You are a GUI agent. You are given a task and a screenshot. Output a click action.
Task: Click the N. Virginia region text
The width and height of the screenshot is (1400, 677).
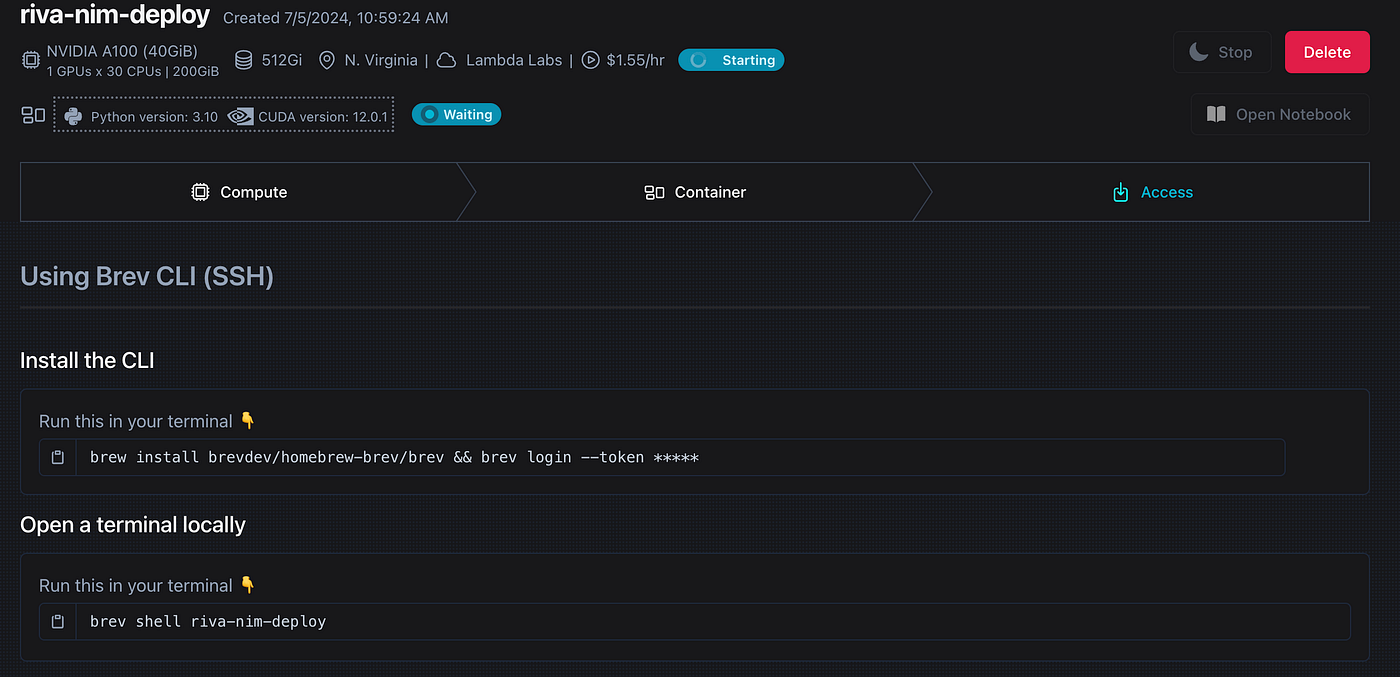tap(381, 60)
